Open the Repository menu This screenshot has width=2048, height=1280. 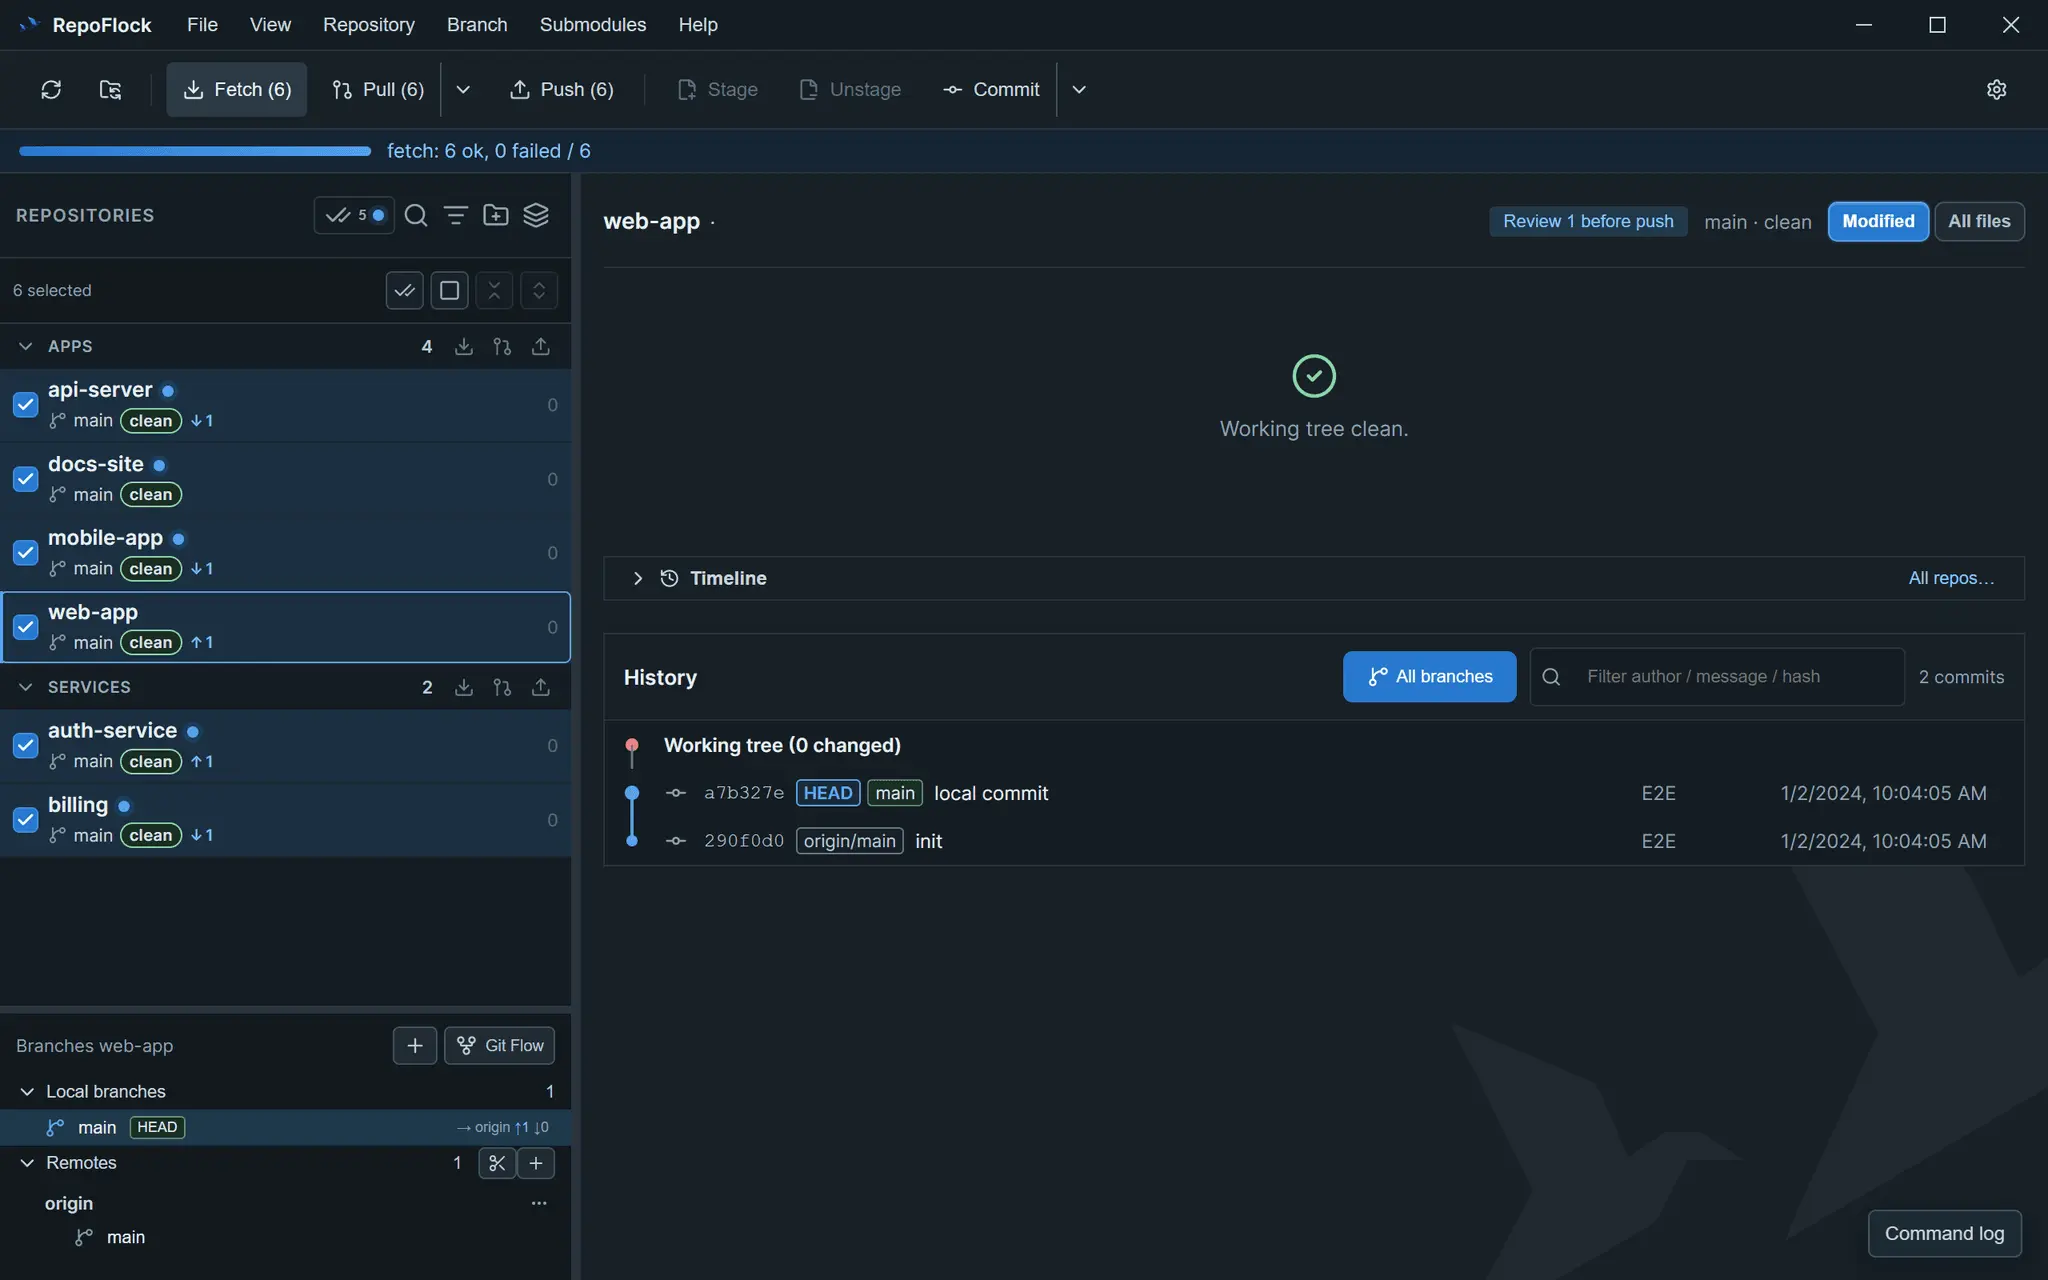click(368, 25)
